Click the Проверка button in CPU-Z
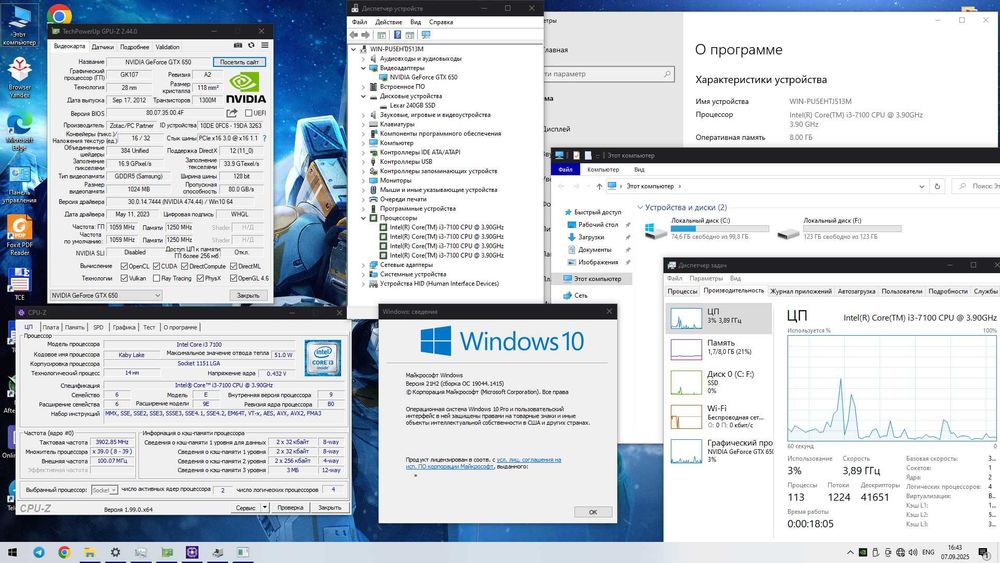The height and width of the screenshot is (563, 1000). coord(290,508)
